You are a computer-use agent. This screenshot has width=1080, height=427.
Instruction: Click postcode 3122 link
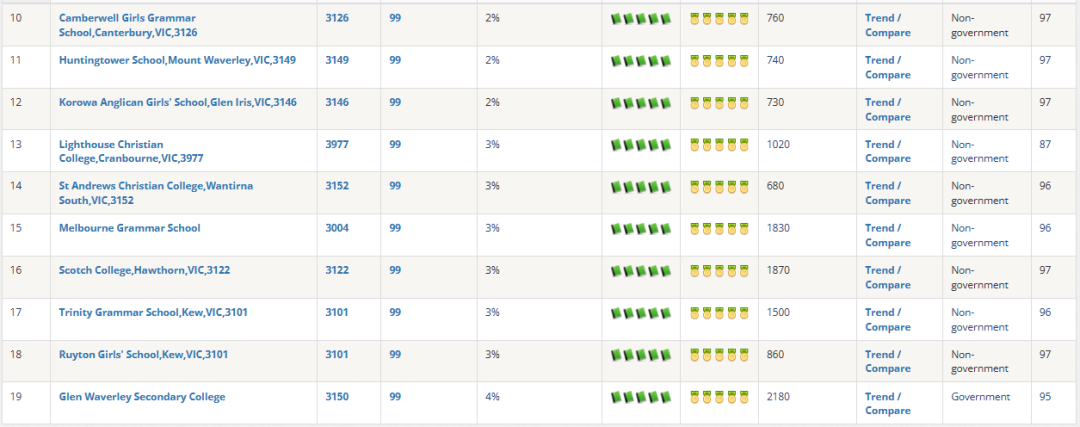coord(337,270)
